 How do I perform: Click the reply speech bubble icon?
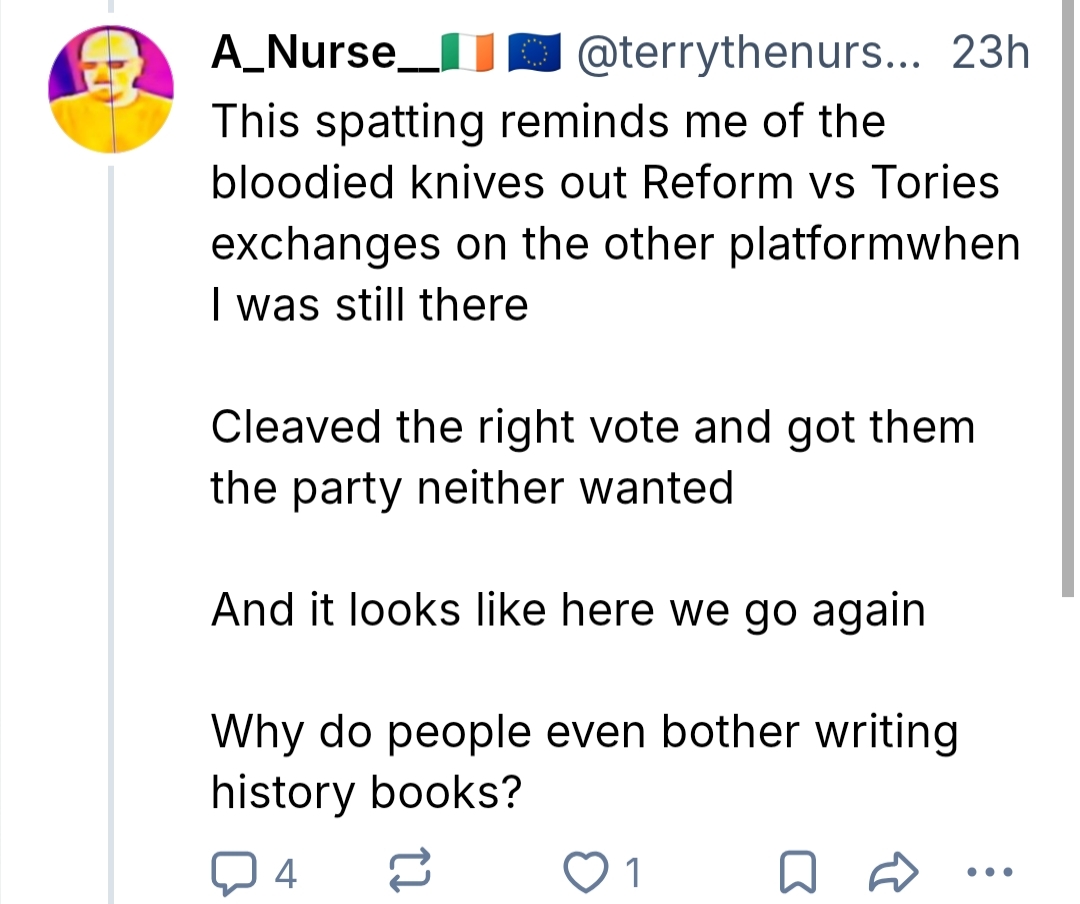233,873
